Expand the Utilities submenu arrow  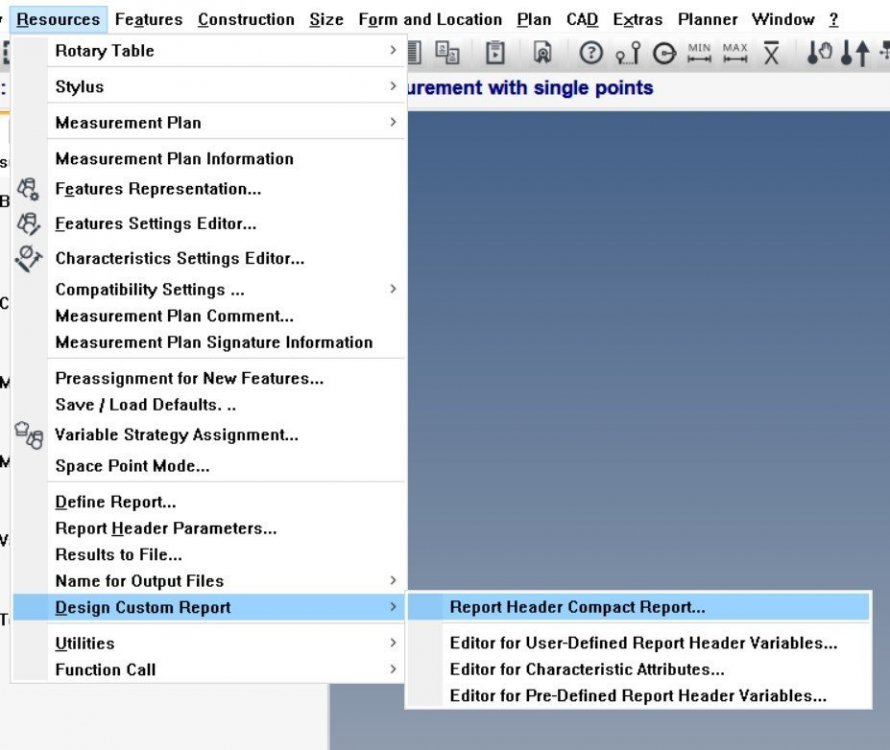point(394,643)
